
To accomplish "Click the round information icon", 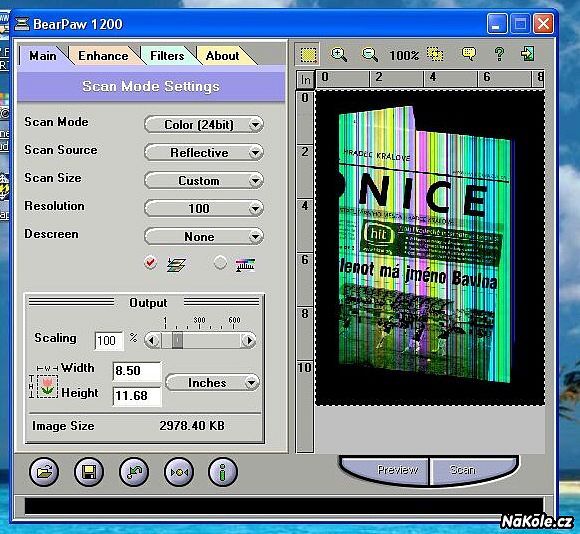I will (x=223, y=472).
